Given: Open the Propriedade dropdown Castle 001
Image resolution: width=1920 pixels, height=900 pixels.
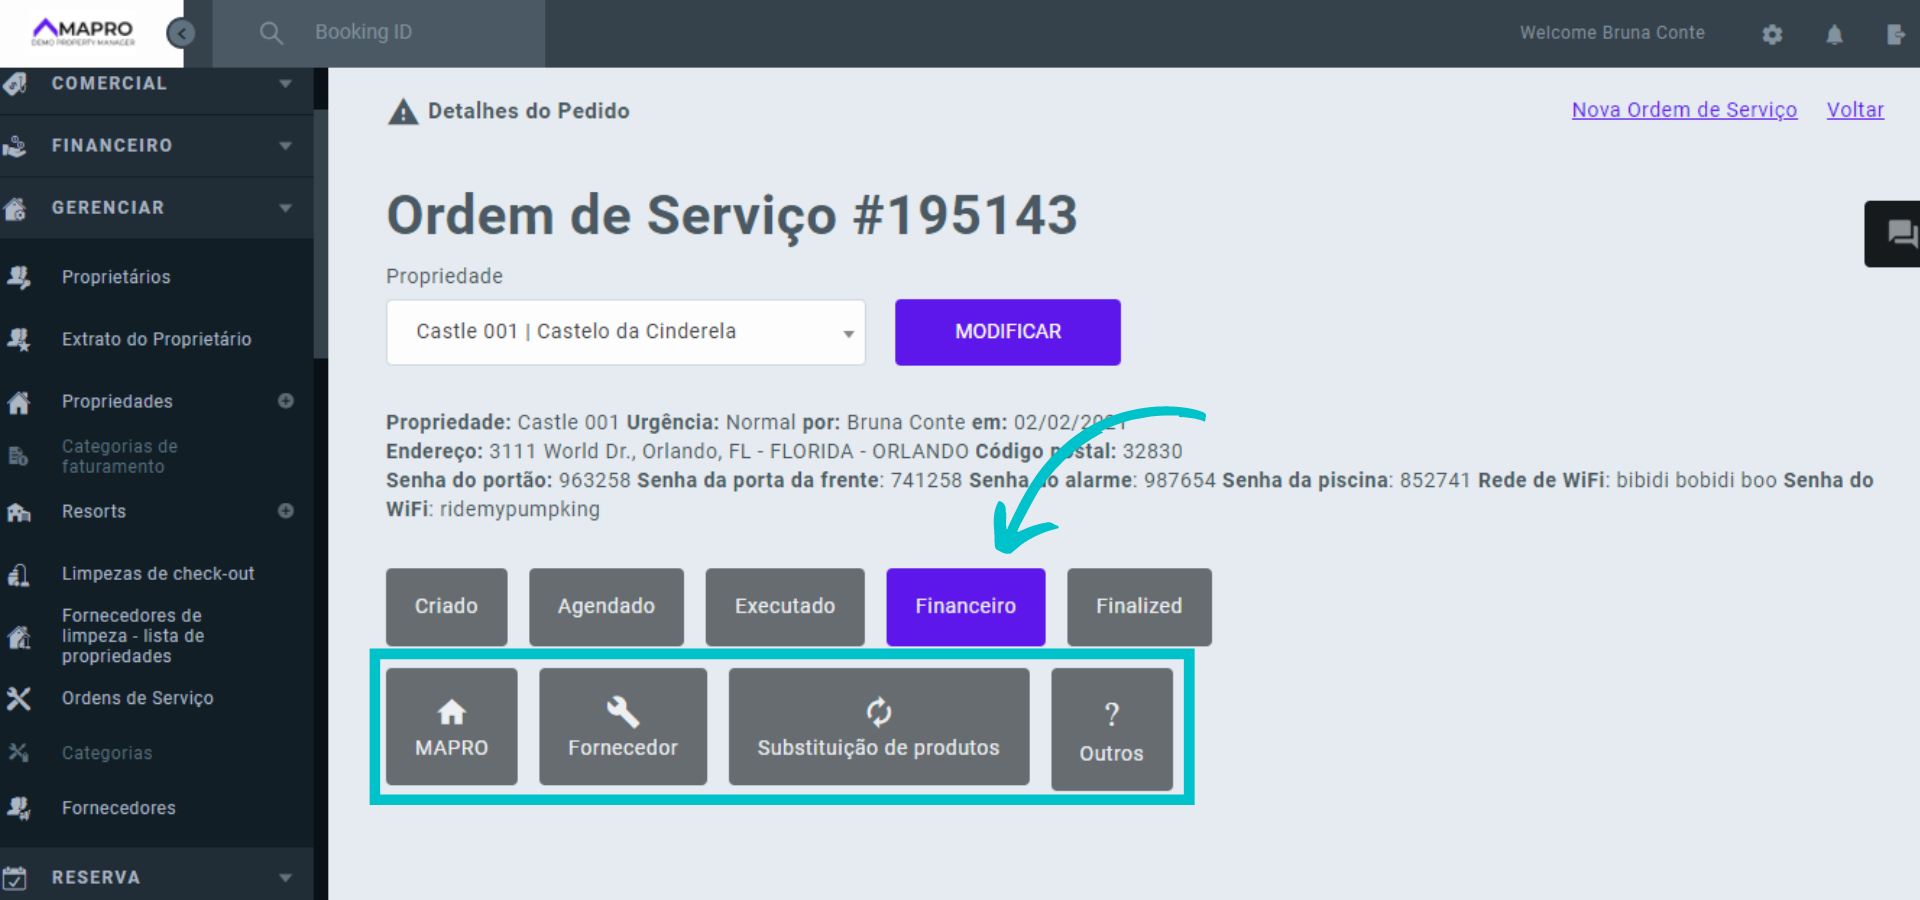Looking at the screenshot, I should pos(625,332).
